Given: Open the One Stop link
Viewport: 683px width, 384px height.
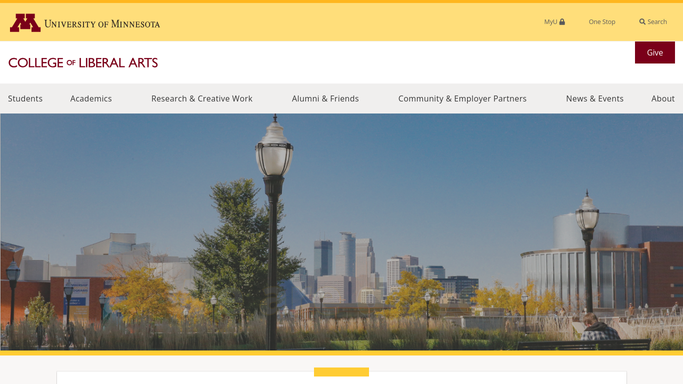Looking at the screenshot, I should click(602, 22).
